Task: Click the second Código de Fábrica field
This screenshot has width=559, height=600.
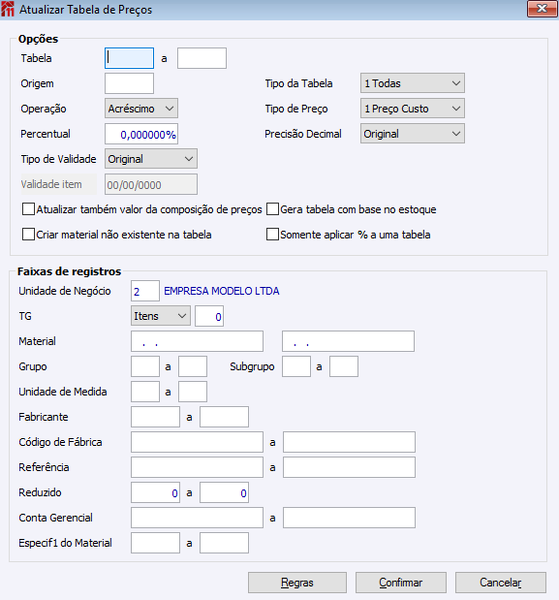Action: 349,442
